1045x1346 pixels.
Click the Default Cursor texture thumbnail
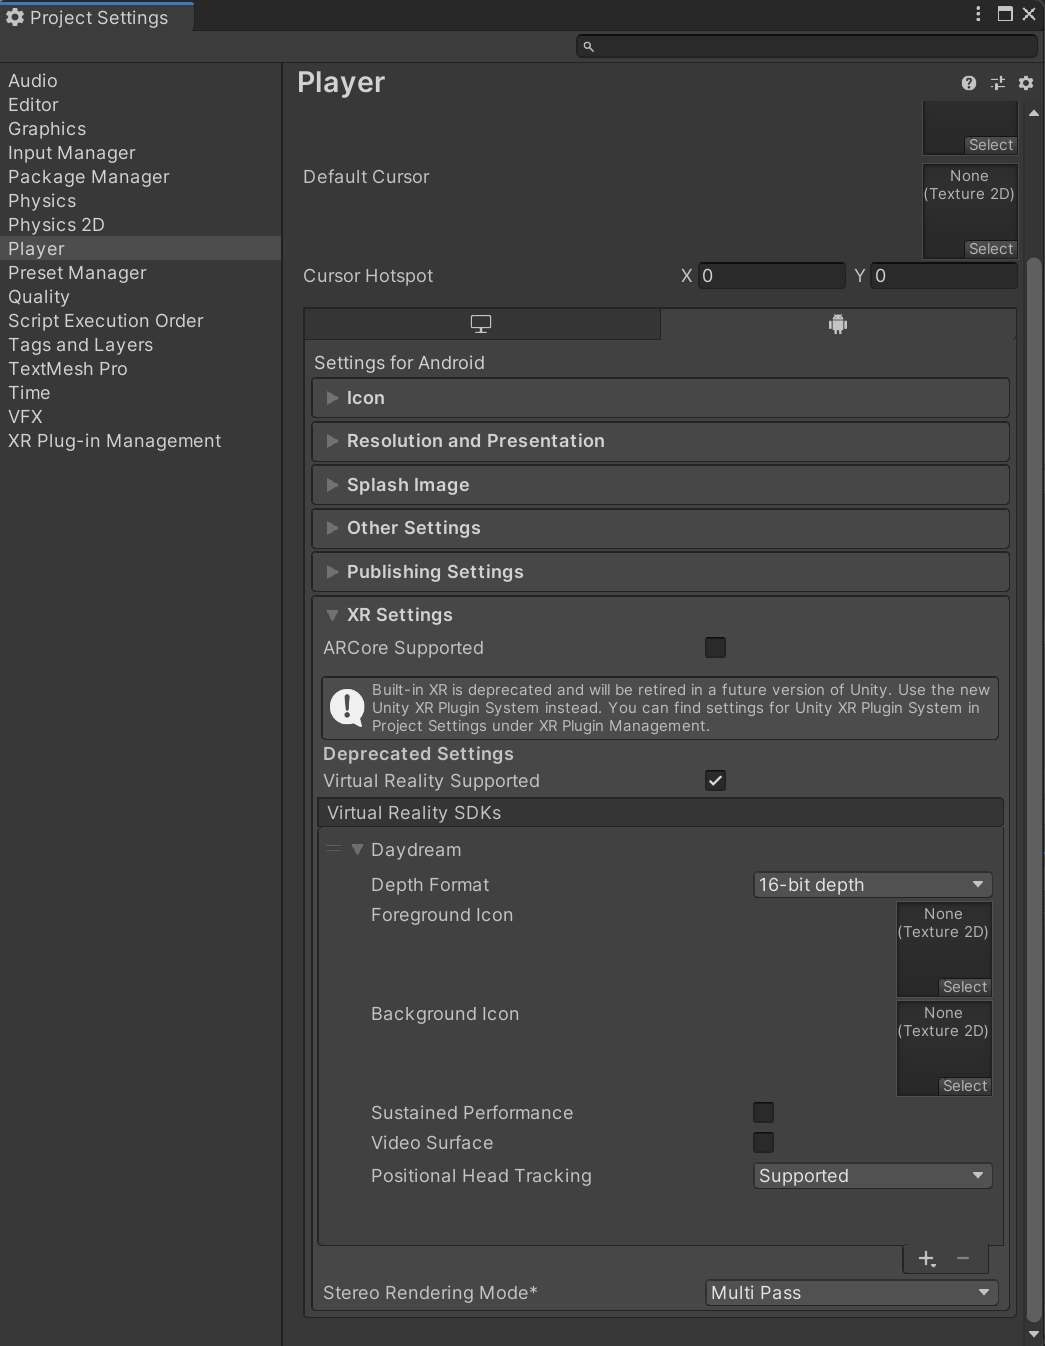(x=970, y=211)
